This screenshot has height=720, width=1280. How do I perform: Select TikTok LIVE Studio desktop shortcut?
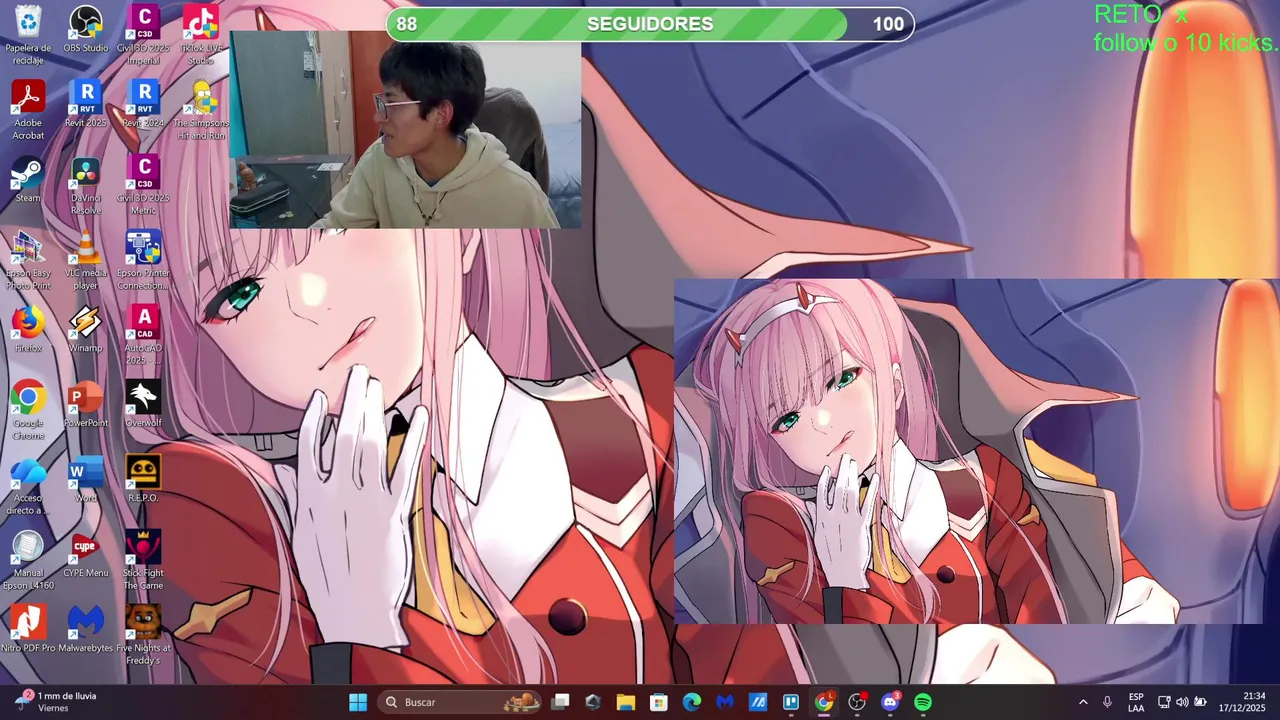click(x=201, y=34)
